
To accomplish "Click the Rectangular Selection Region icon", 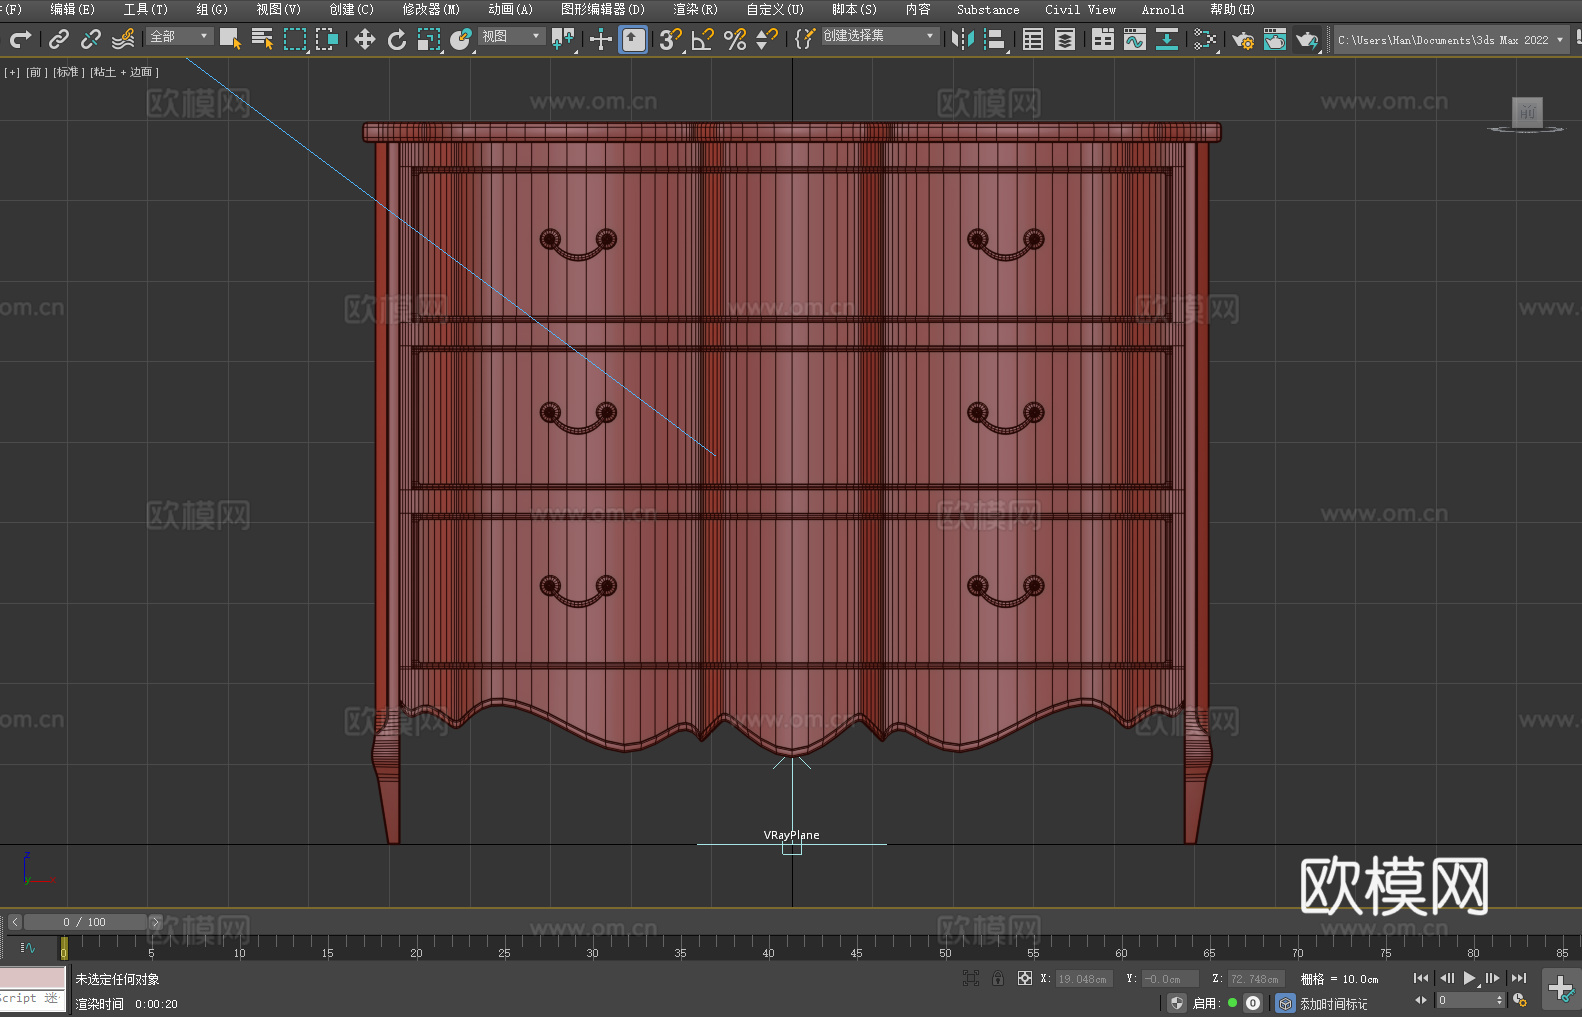I will tap(295, 39).
